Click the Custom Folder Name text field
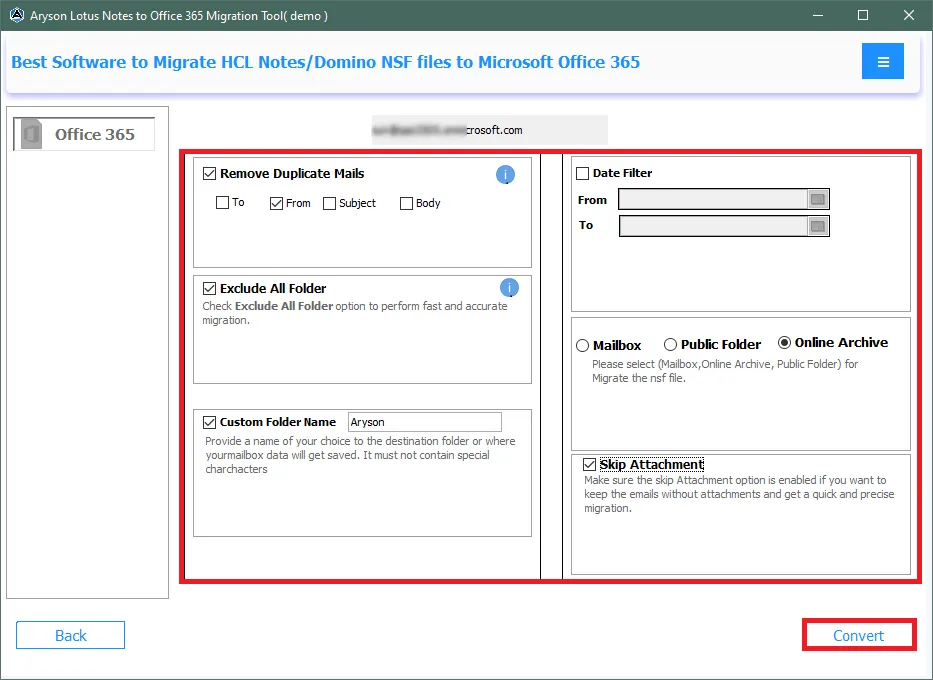This screenshot has height=680, width=933. 425,422
